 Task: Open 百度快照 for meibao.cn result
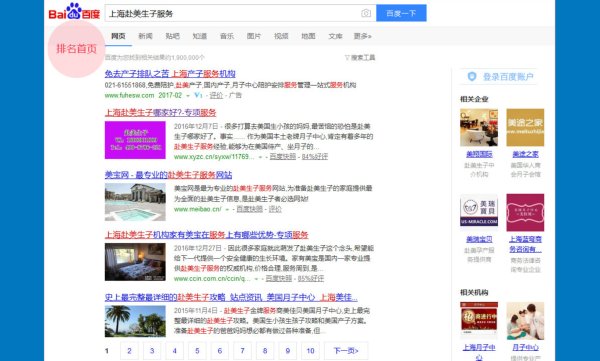(249, 209)
